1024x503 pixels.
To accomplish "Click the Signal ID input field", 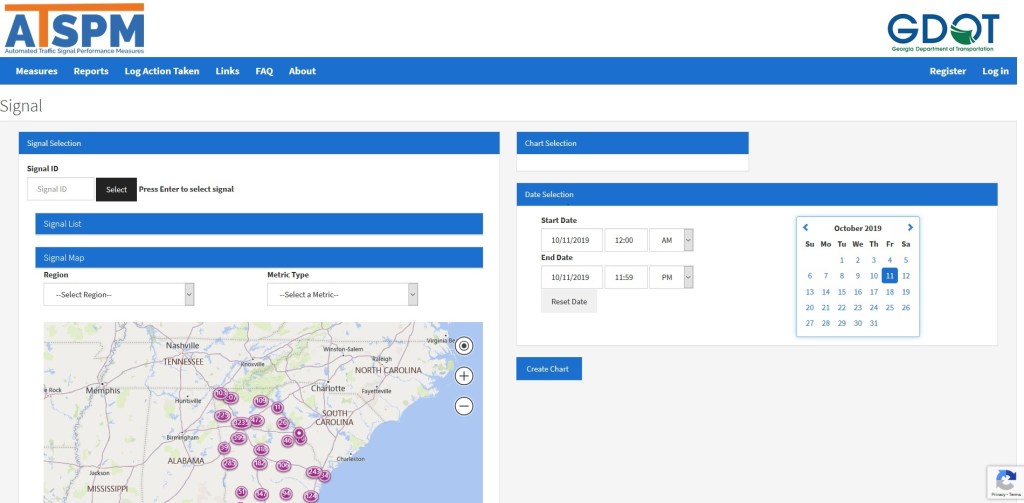I will pyautogui.click(x=61, y=189).
